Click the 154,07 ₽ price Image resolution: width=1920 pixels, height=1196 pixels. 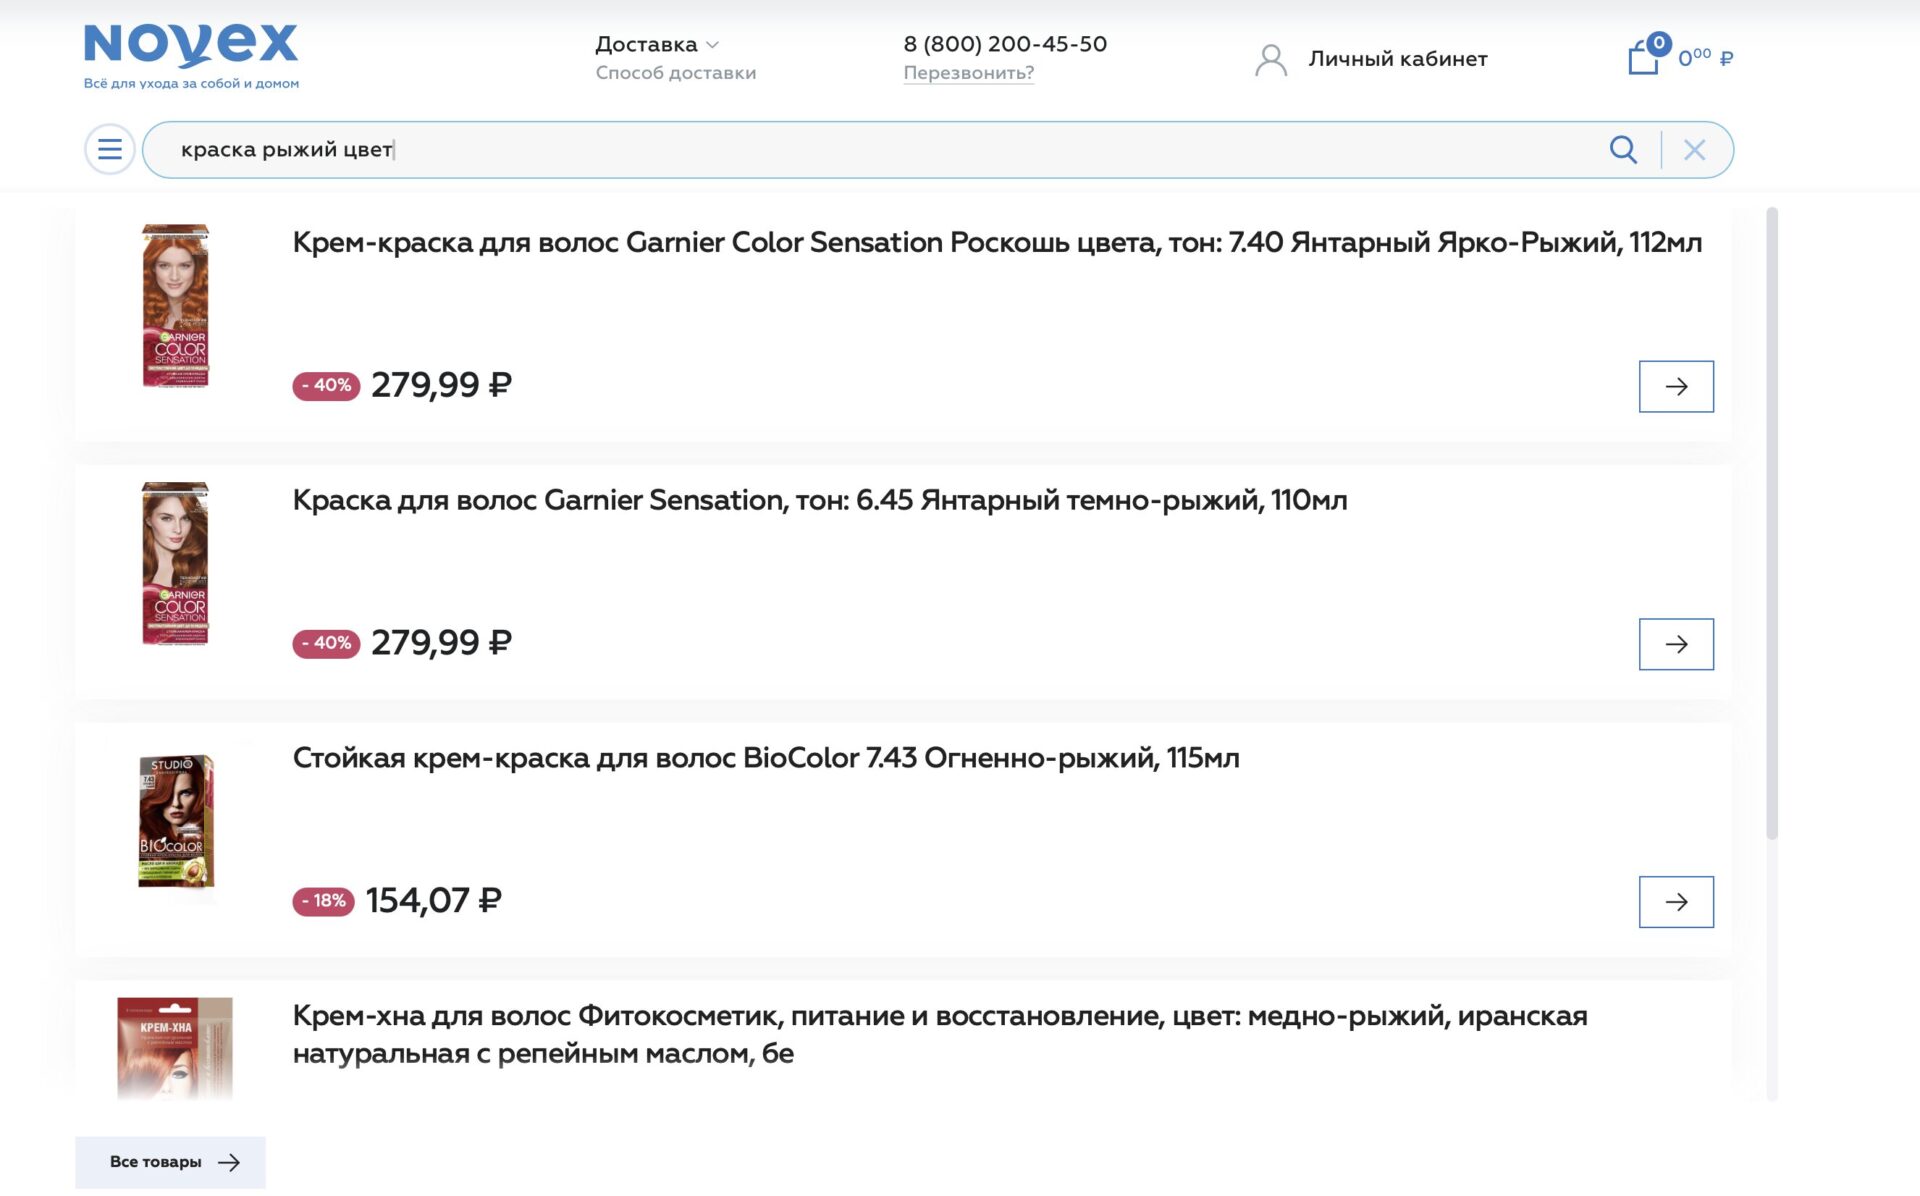pos(434,901)
